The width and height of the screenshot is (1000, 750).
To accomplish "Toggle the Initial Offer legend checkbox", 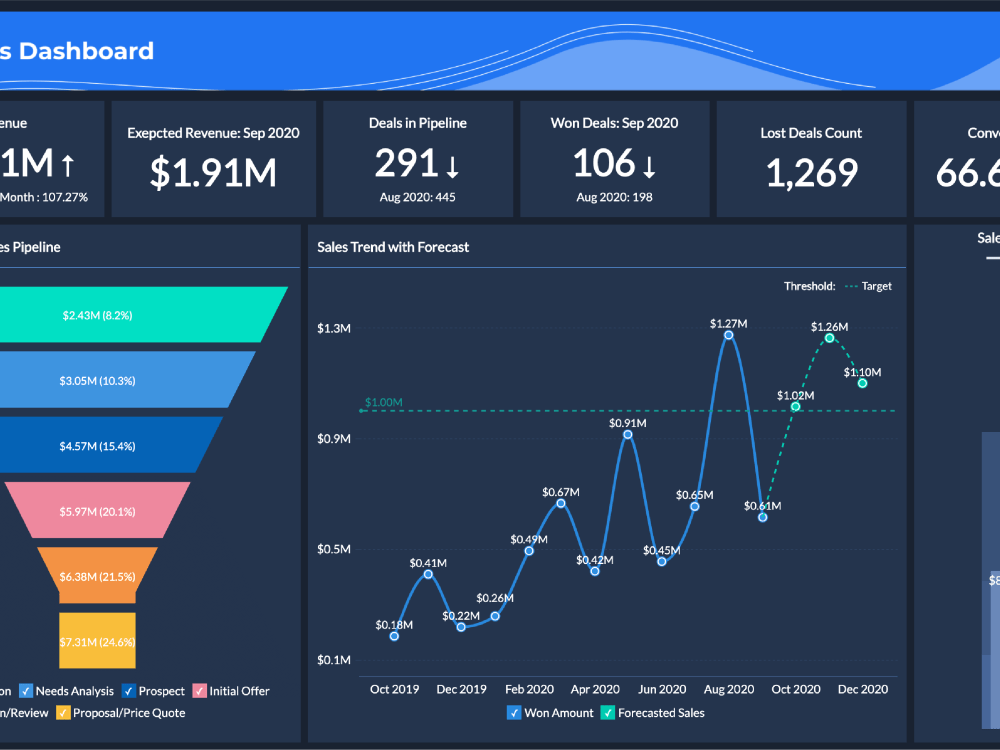I will pos(200,691).
